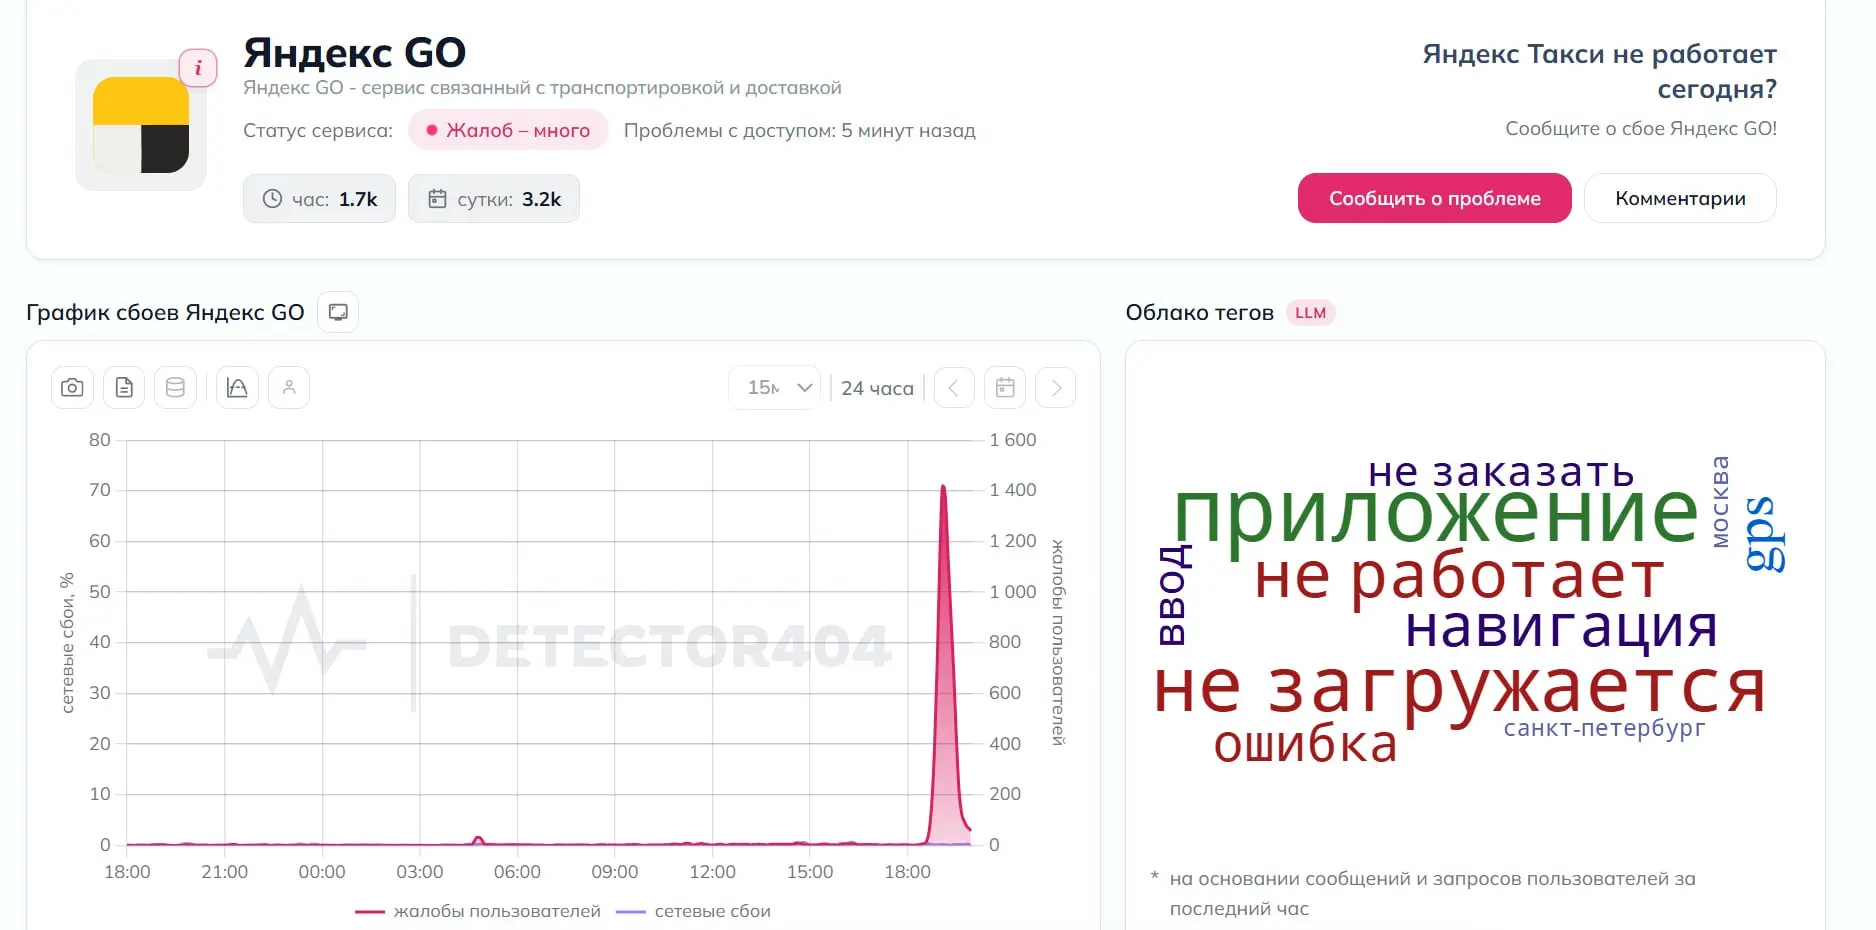Click the database data icon in chart toolbar
The image size is (1876, 930).
click(175, 388)
